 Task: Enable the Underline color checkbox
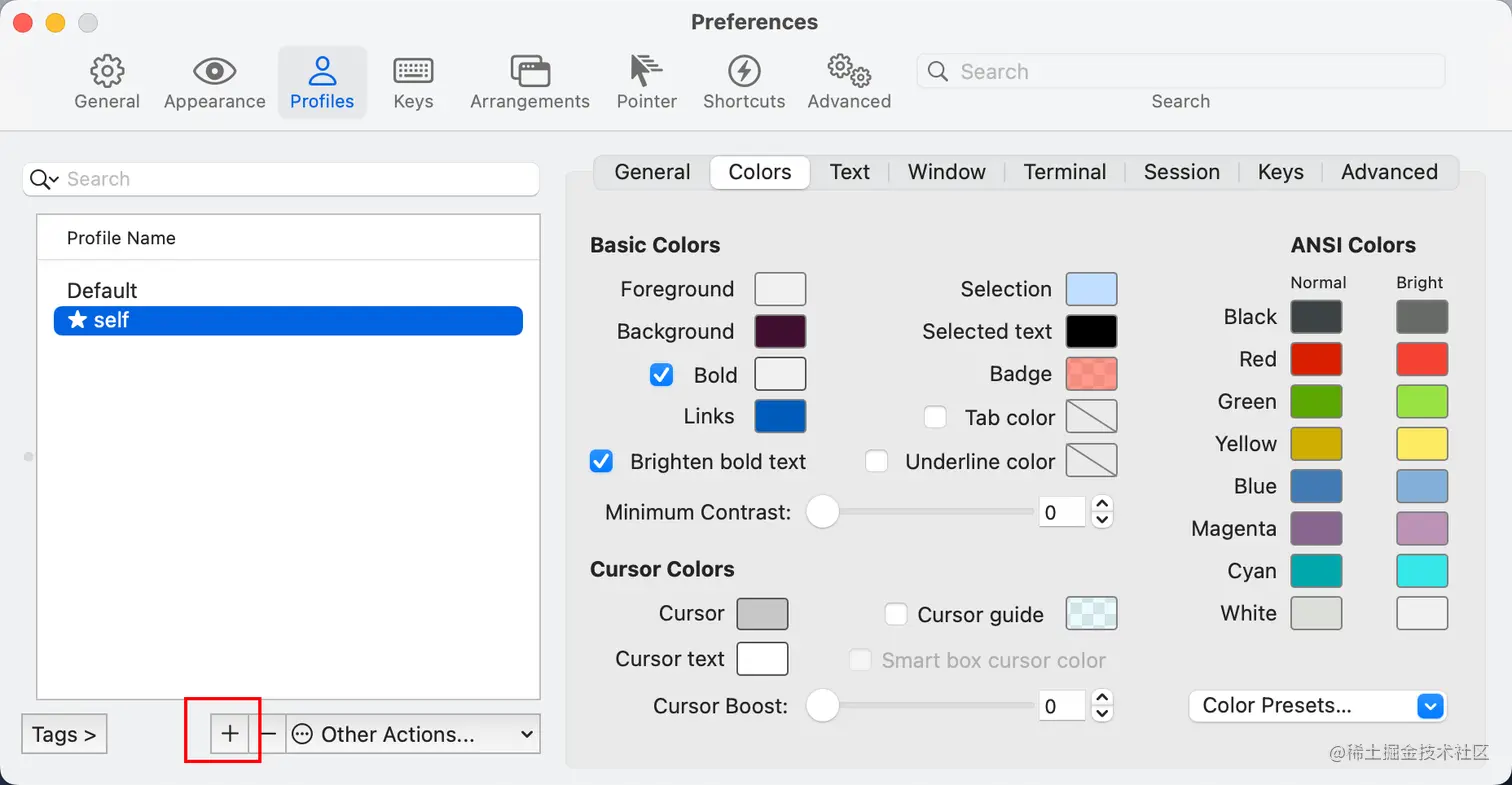(876, 461)
